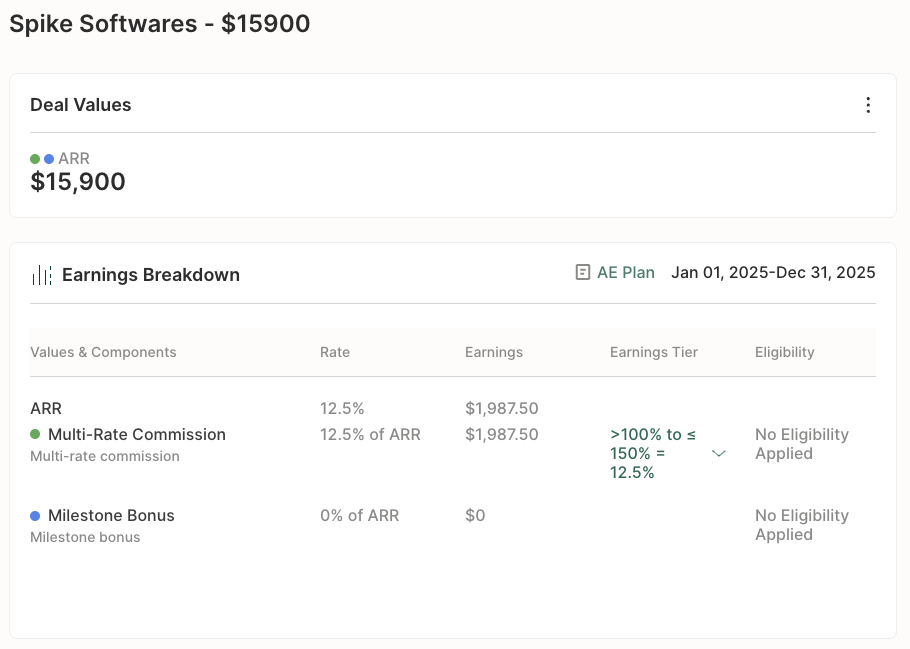Click the 12.5% of ARR rate cell
This screenshot has height=649, width=910.
tap(370, 434)
